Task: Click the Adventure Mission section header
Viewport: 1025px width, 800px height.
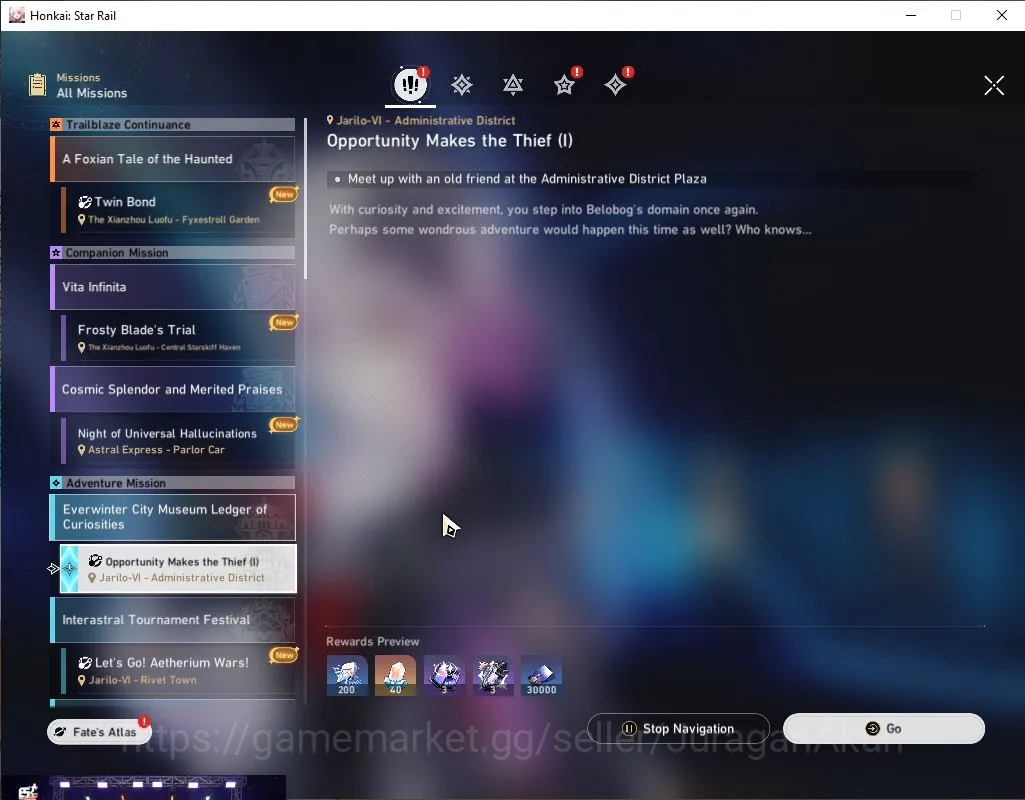Action: [173, 483]
